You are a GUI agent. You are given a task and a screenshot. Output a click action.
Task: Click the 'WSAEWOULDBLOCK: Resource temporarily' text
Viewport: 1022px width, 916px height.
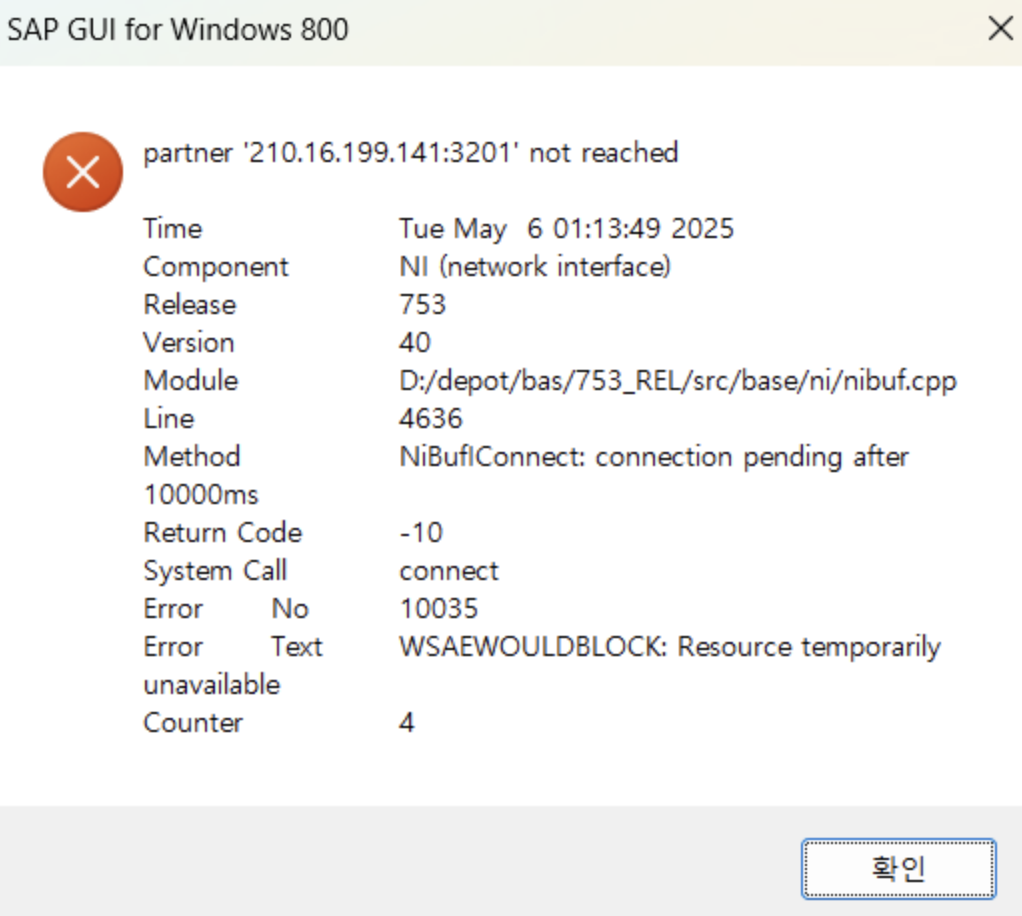point(670,647)
